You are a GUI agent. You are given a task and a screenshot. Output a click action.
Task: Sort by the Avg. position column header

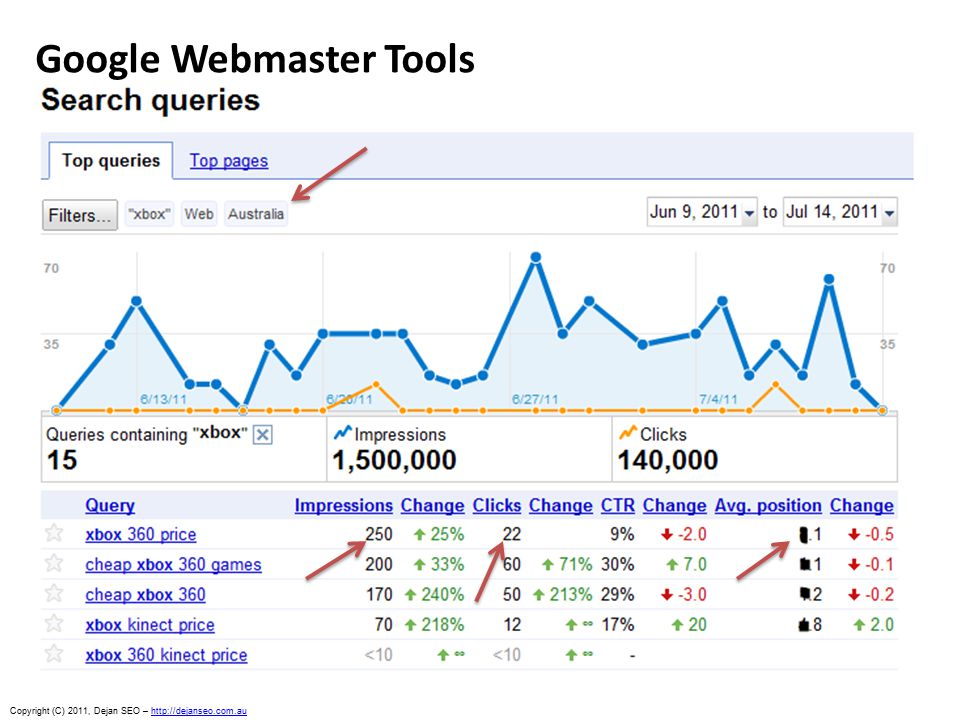(x=768, y=506)
